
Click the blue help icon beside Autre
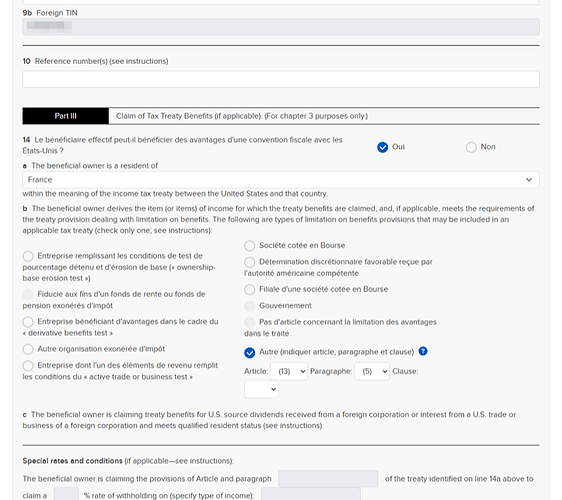[423, 351]
